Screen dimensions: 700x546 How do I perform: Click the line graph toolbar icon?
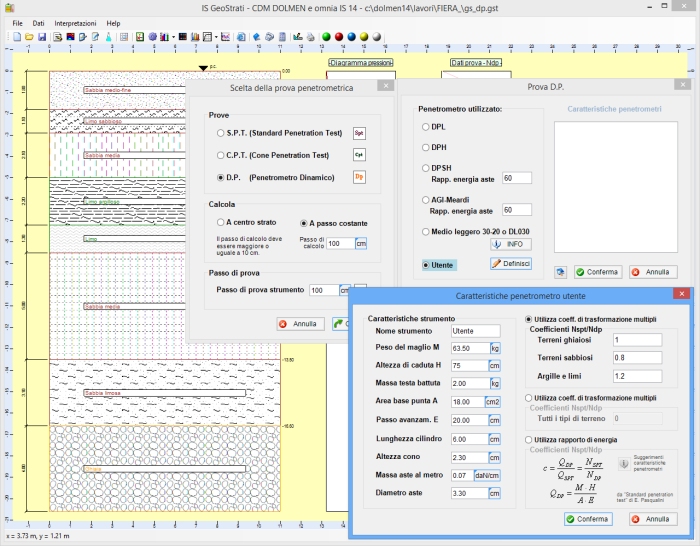[225, 37]
